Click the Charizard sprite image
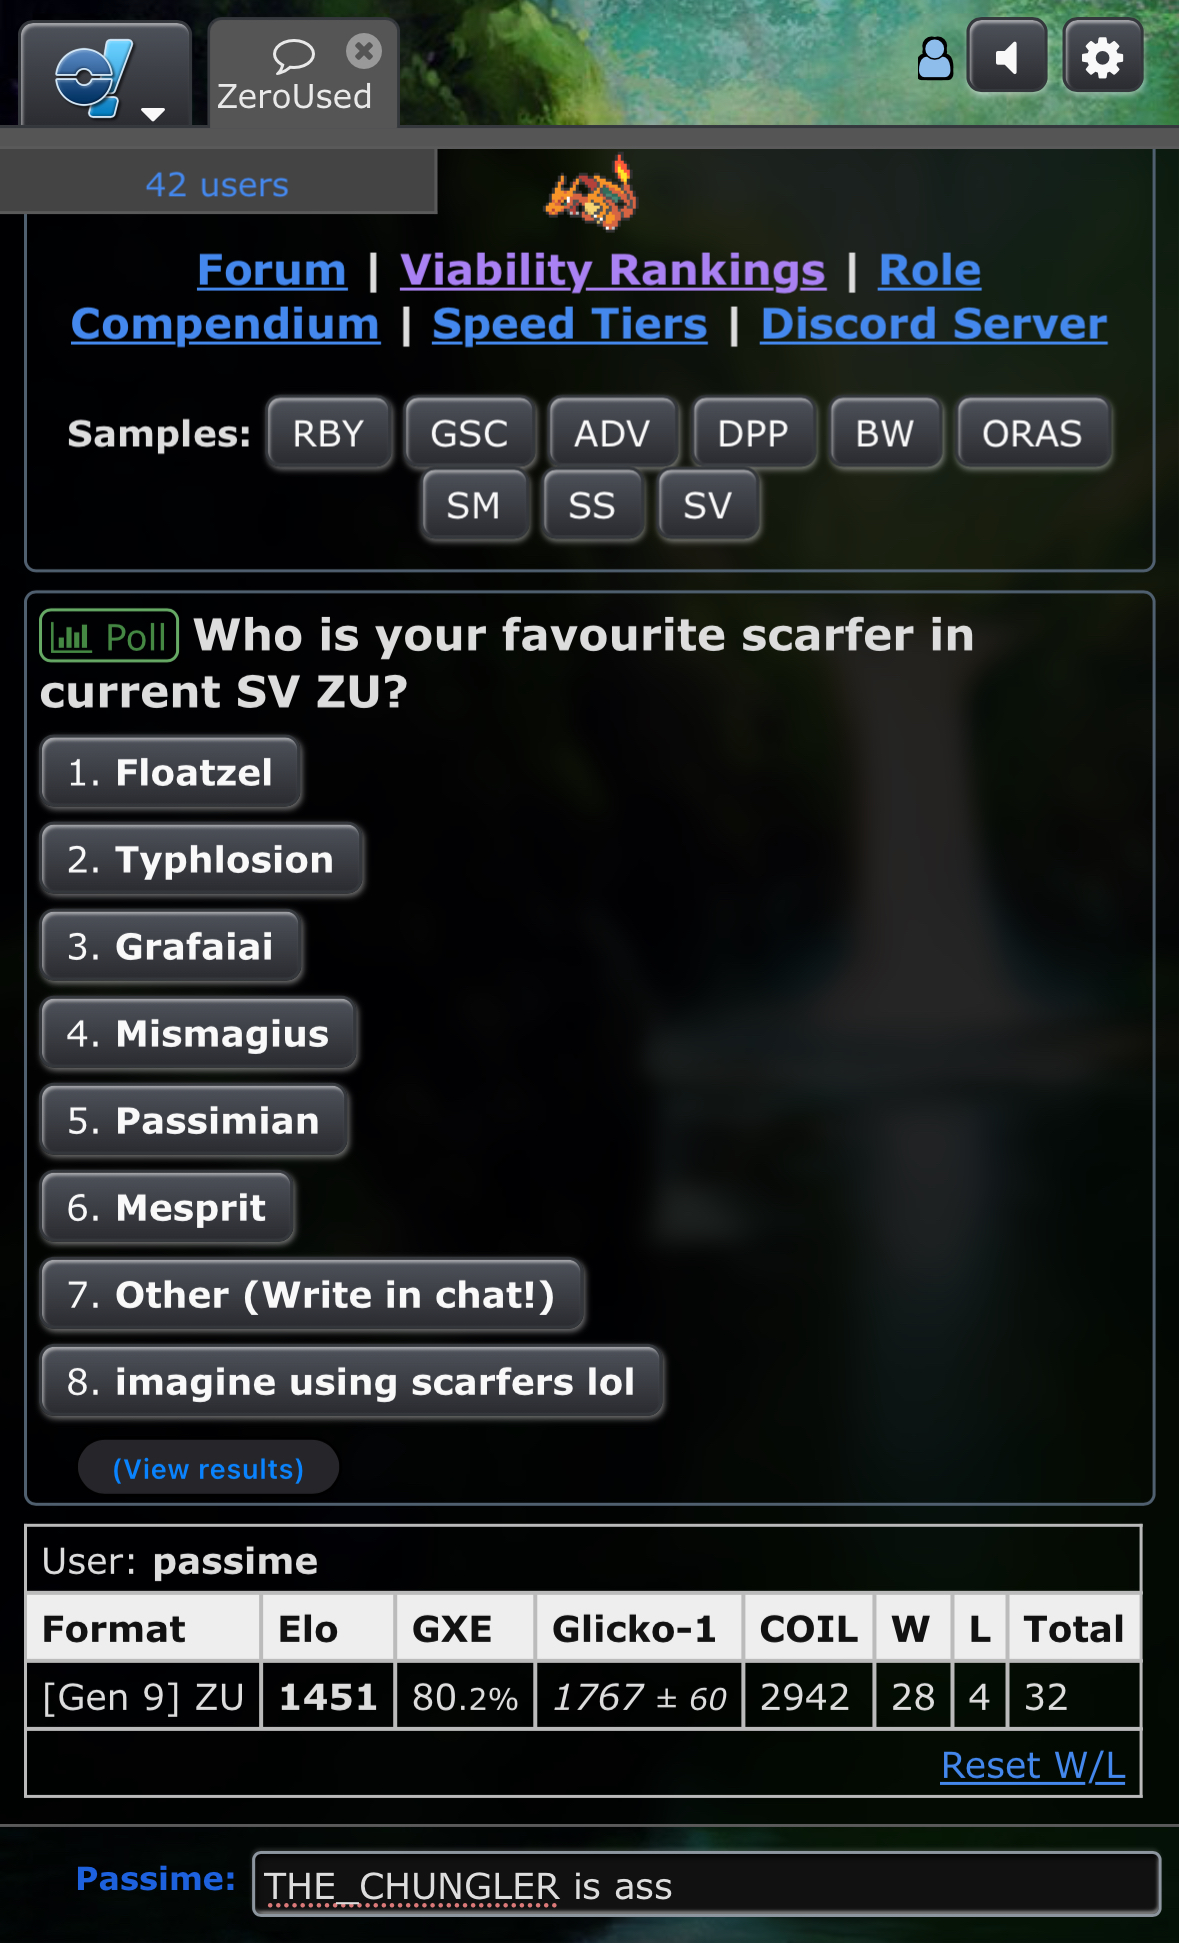This screenshot has height=1943, width=1179. (591, 192)
